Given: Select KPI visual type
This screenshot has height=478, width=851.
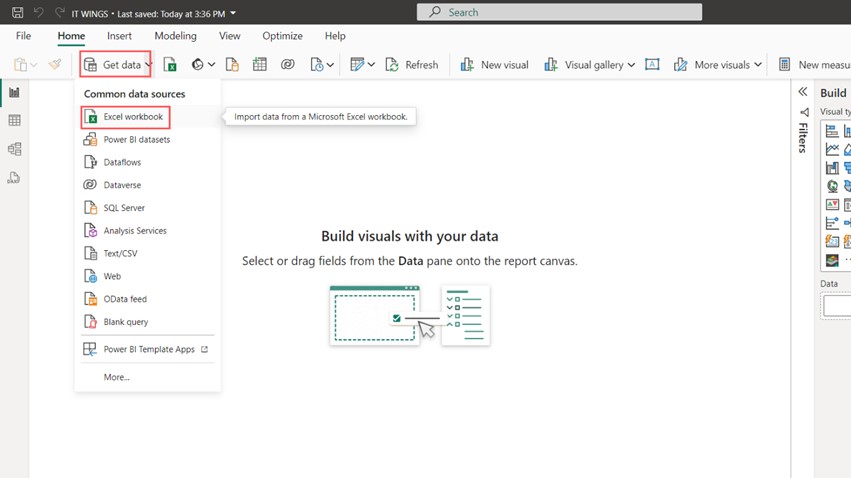Looking at the screenshot, I should coord(832,205).
